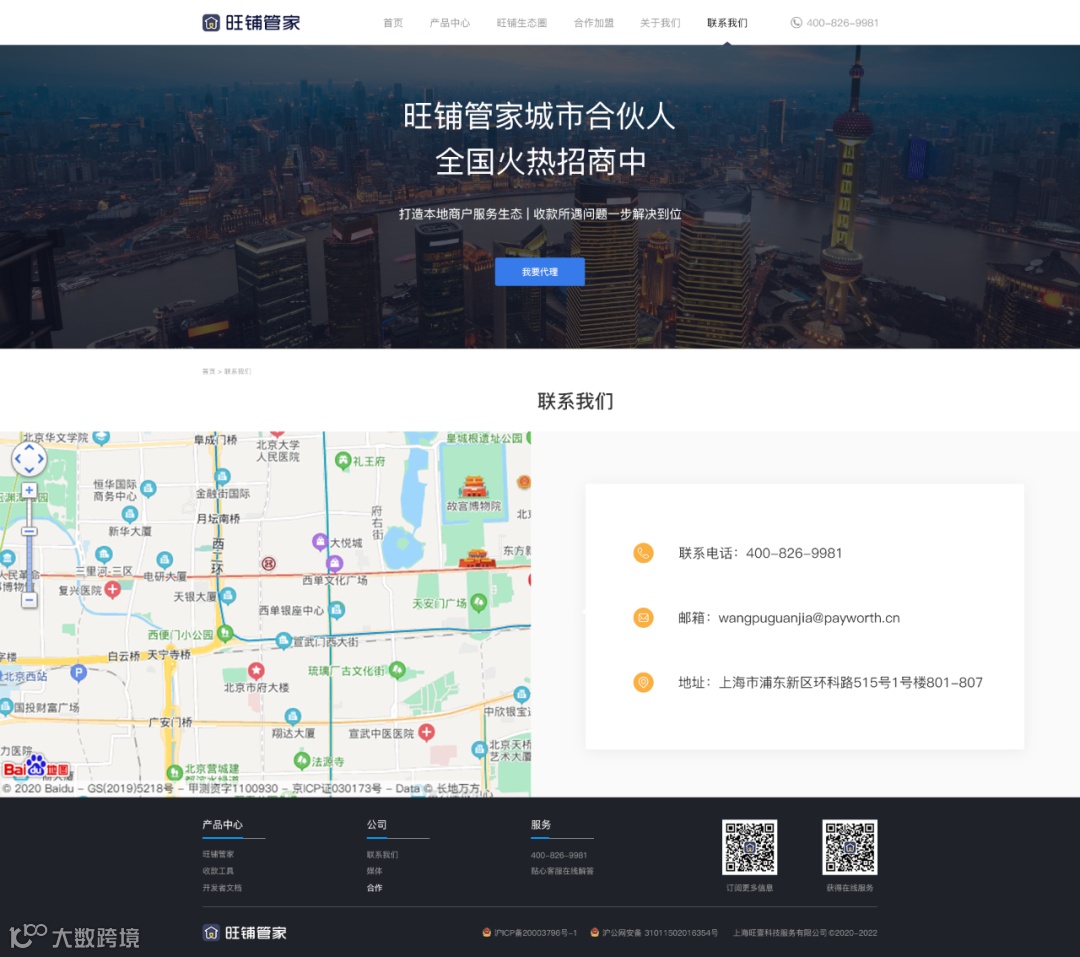The image size is (1080, 957).
Task: Click the parking P marker near 北京西站
Action: point(79,672)
